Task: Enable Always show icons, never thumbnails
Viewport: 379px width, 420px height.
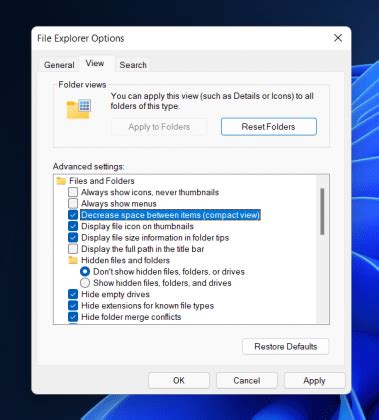Action: tap(73, 192)
